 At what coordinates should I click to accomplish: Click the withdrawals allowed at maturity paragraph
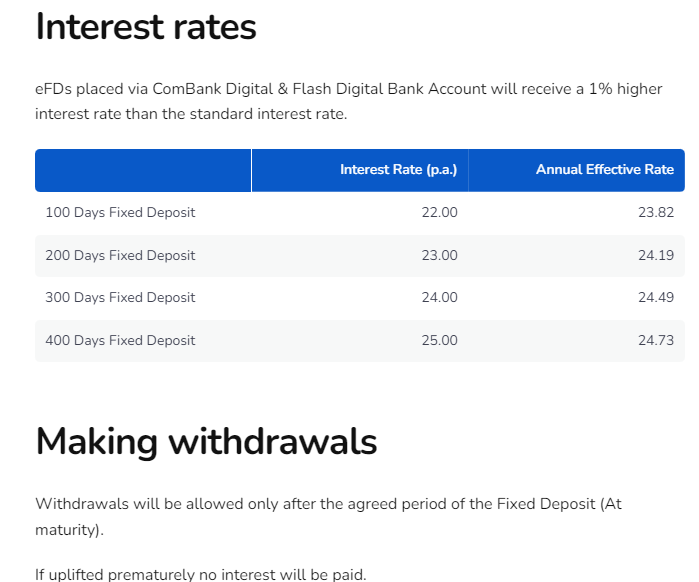point(329,516)
